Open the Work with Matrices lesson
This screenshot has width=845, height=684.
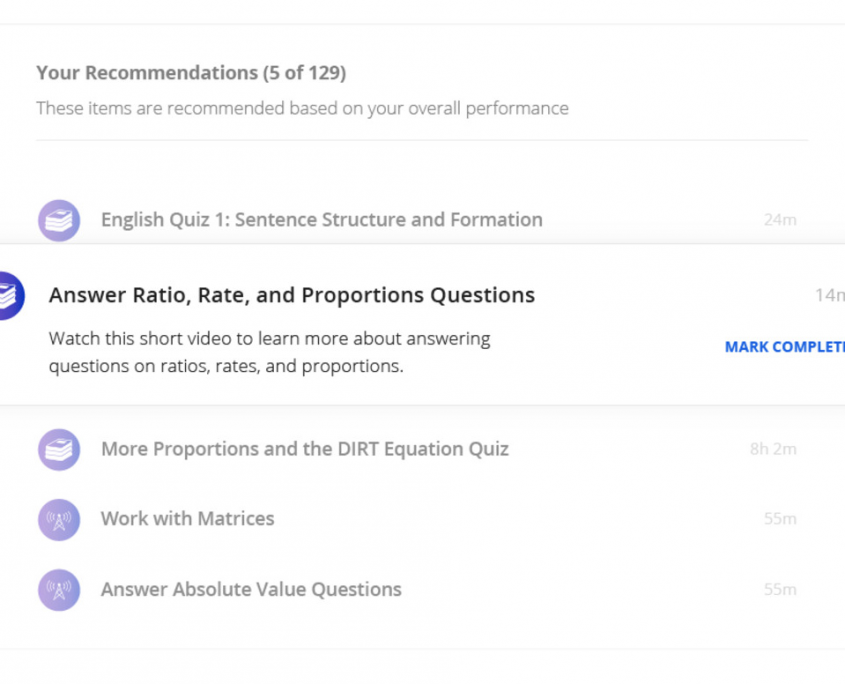tap(187, 519)
